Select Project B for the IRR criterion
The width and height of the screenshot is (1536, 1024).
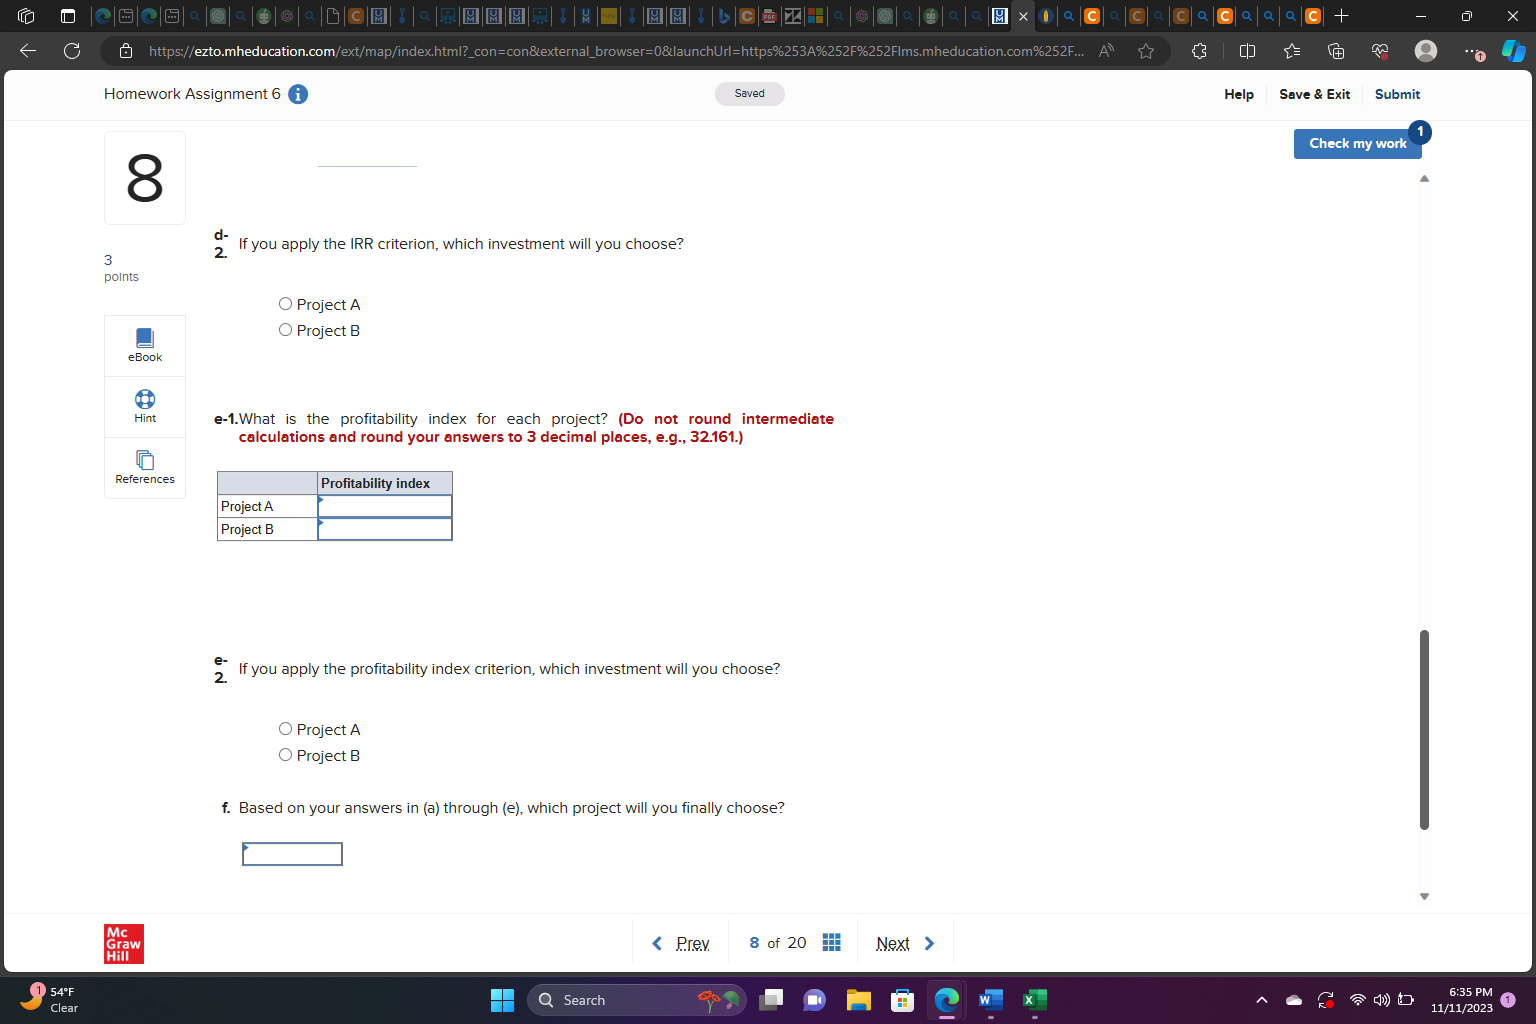point(285,329)
